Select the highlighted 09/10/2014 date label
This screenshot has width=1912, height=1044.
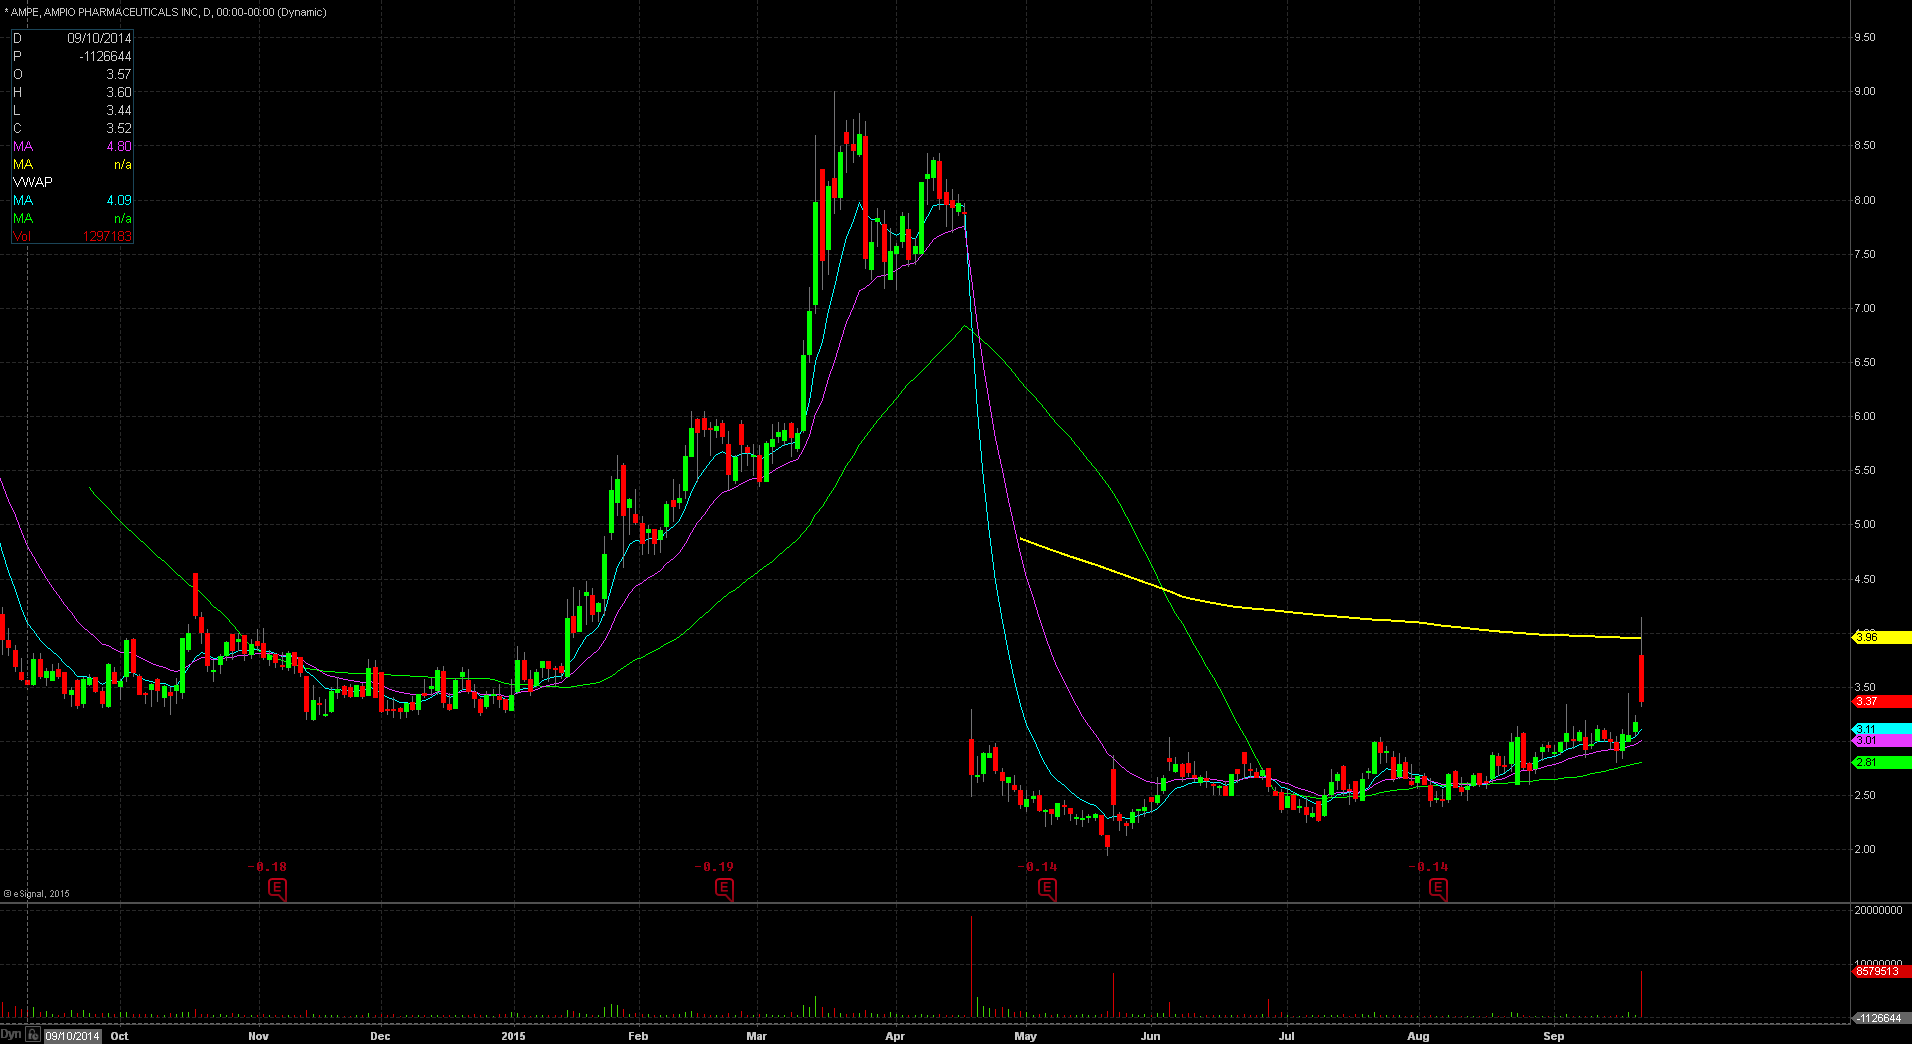point(72,1036)
